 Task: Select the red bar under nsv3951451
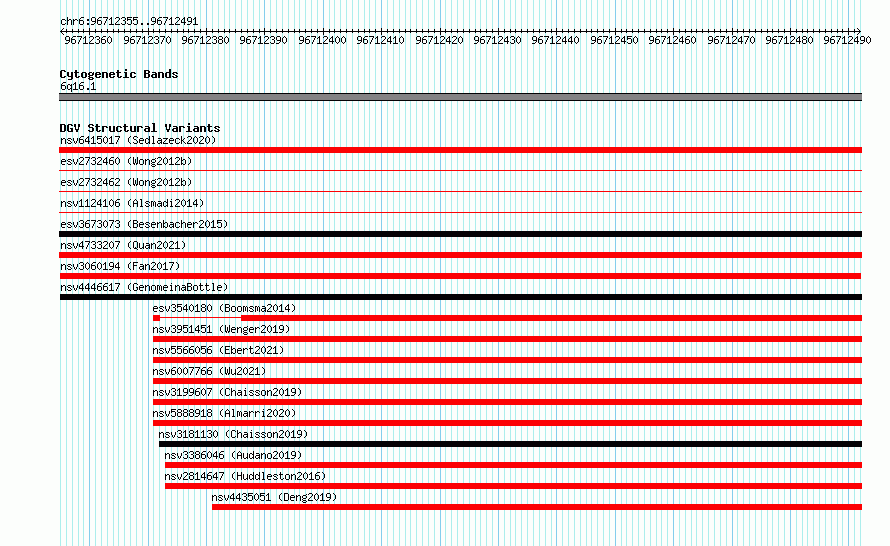507,339
